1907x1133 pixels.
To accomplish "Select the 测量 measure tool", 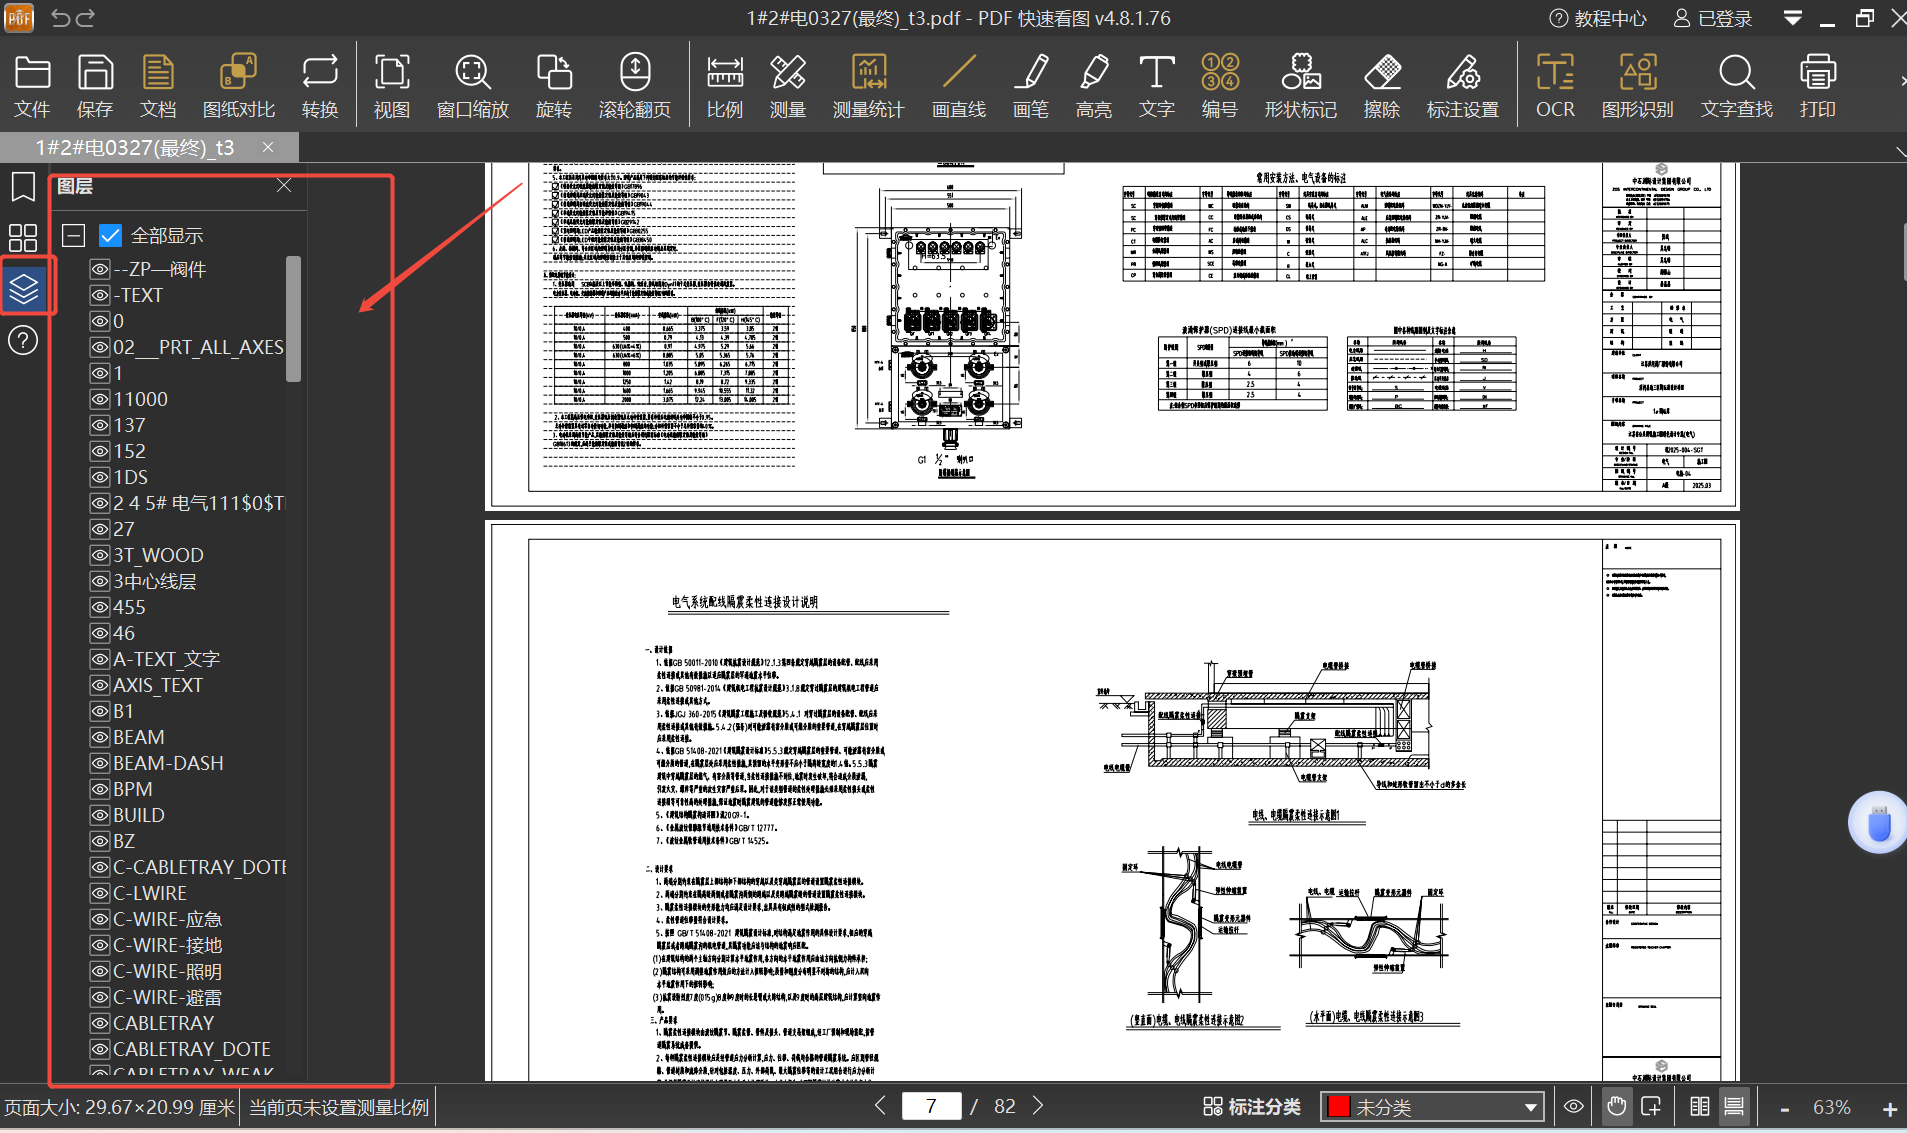I will tap(787, 86).
